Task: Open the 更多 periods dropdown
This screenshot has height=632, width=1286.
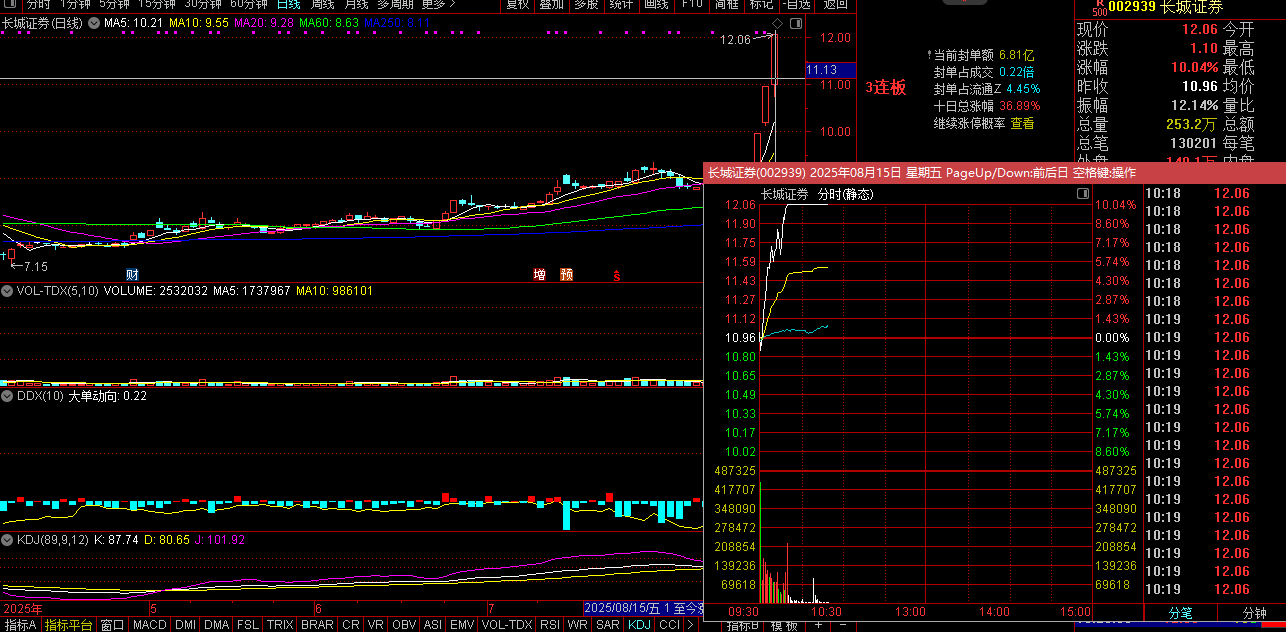Action: [436, 4]
